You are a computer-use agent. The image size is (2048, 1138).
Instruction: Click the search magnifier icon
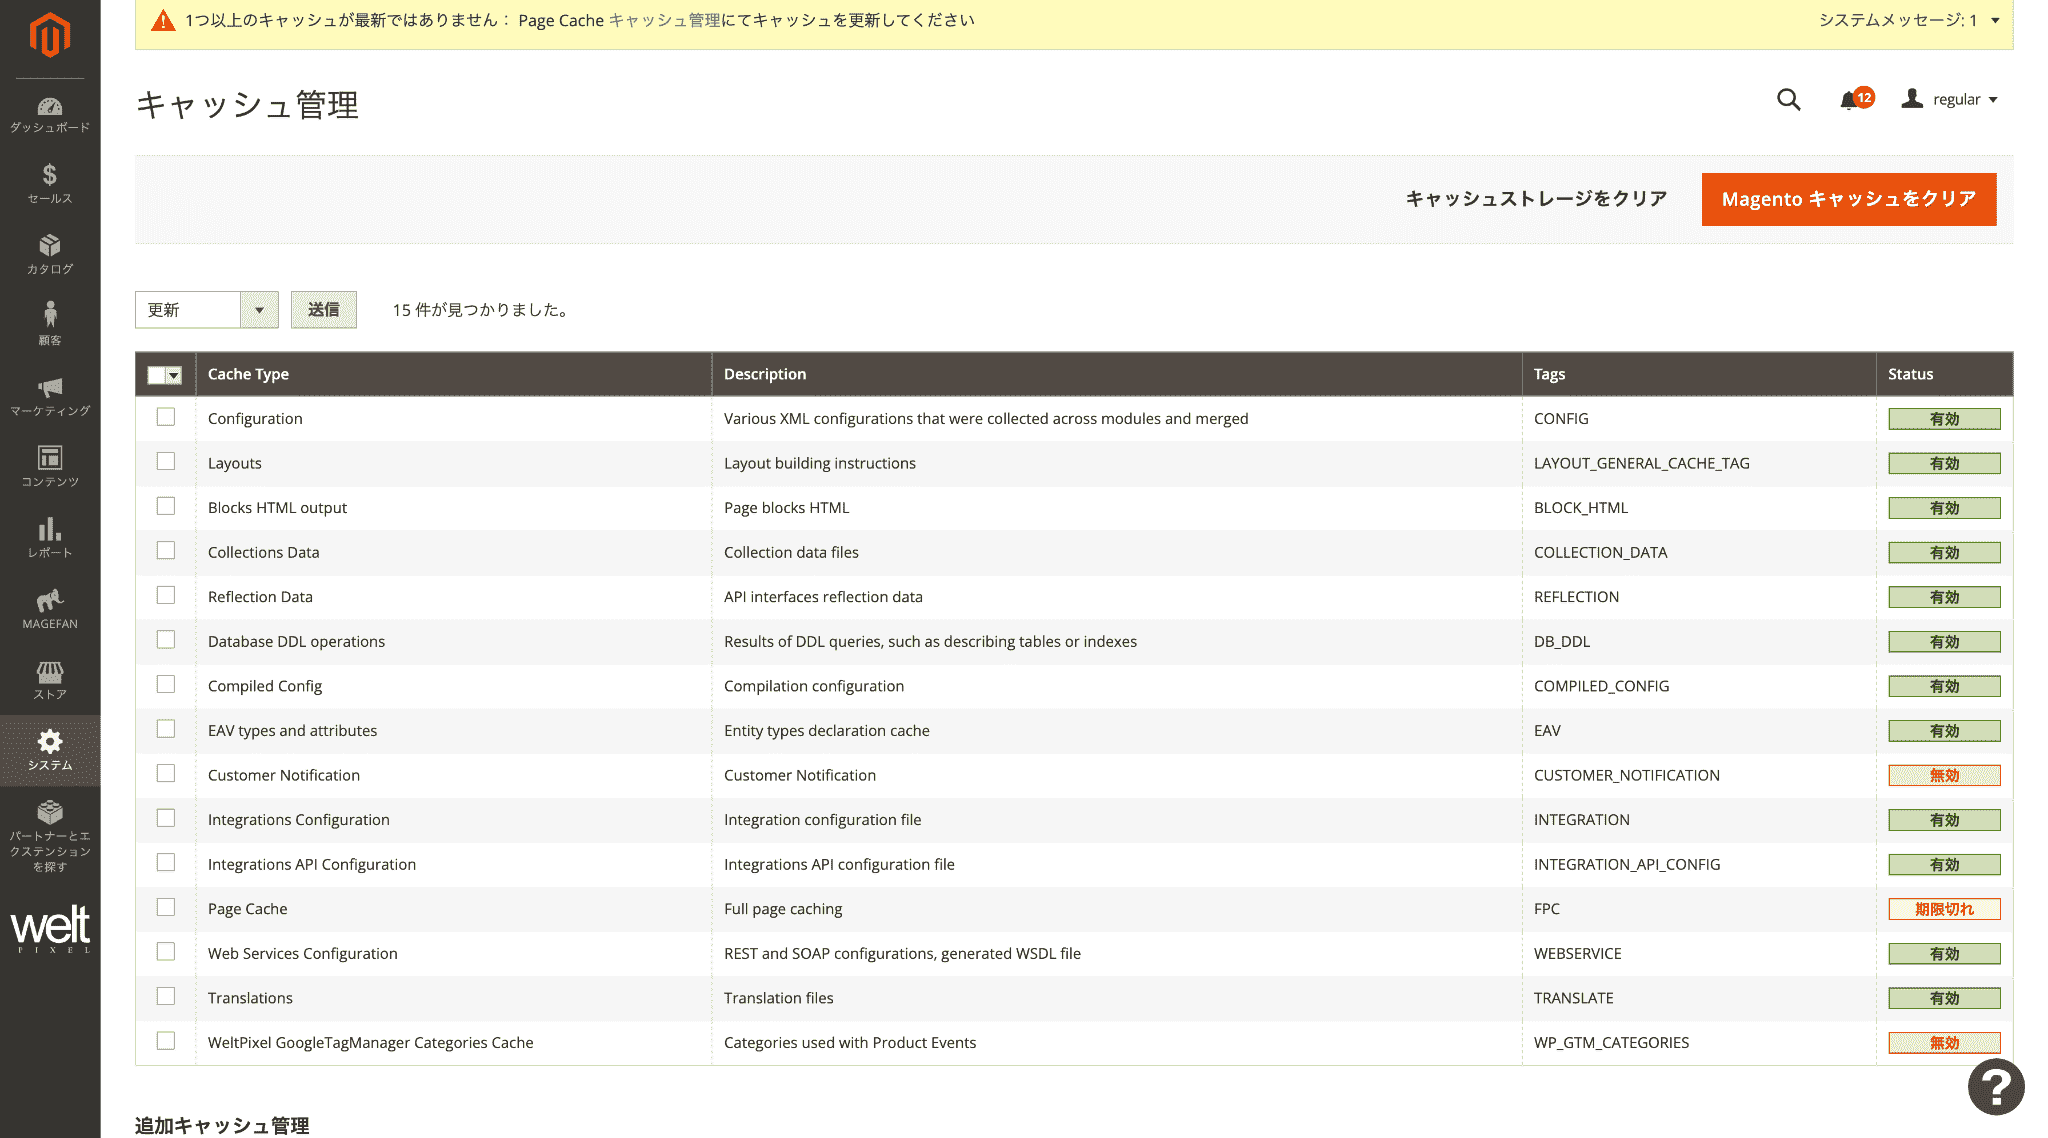pyautogui.click(x=1788, y=99)
